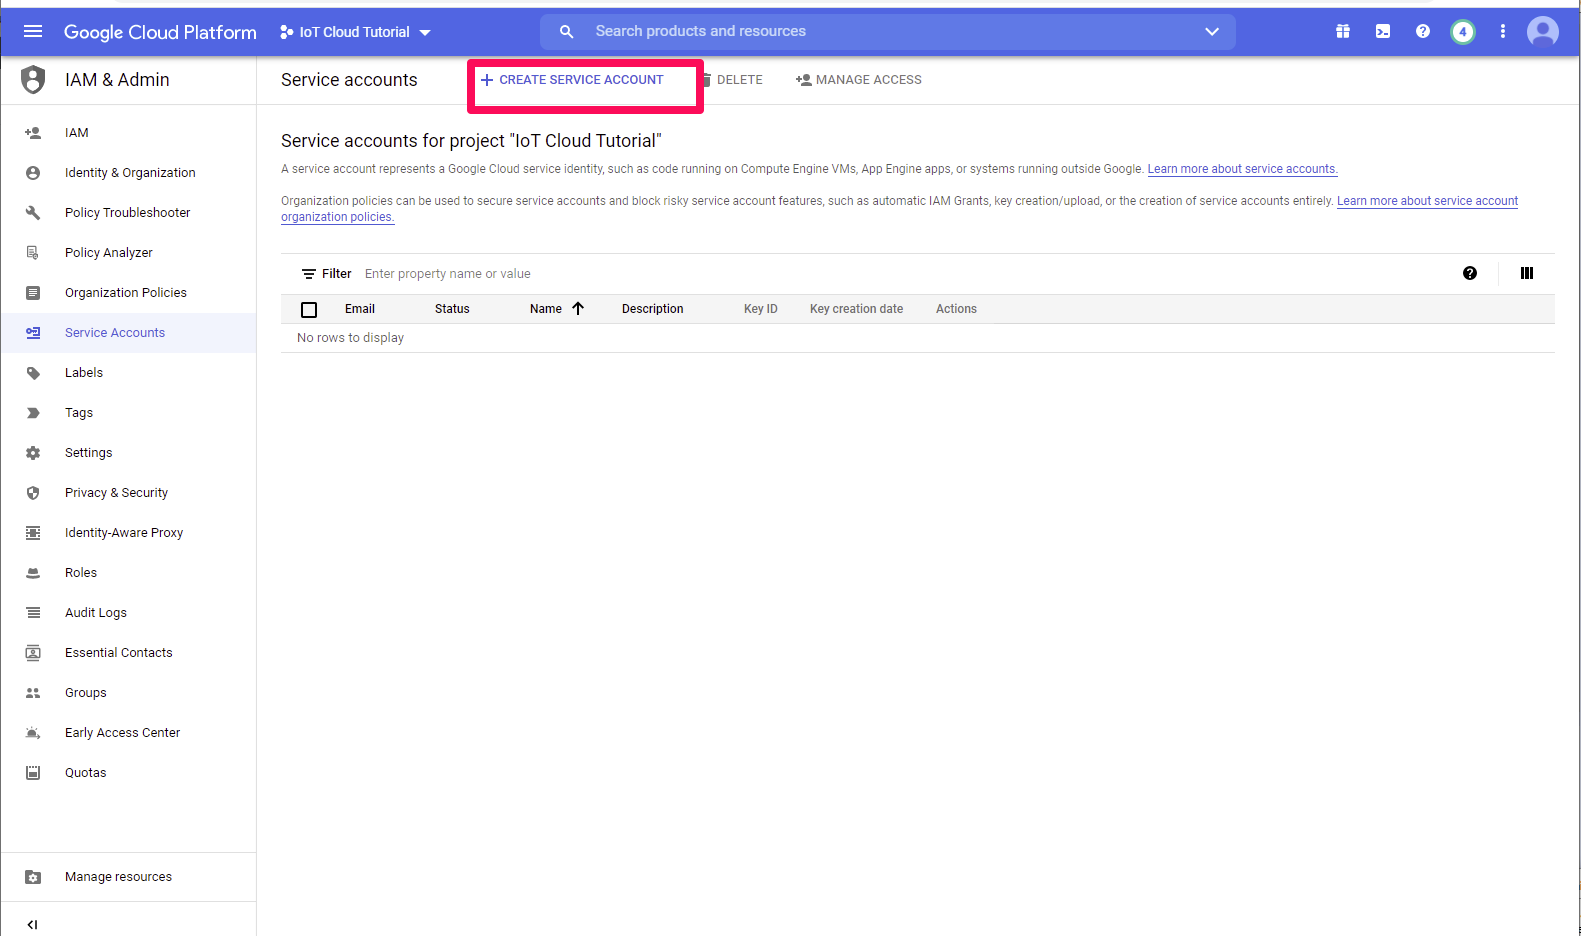This screenshot has height=936, width=1581.
Task: Expand the search bar dropdown arrow
Action: [x=1212, y=31]
